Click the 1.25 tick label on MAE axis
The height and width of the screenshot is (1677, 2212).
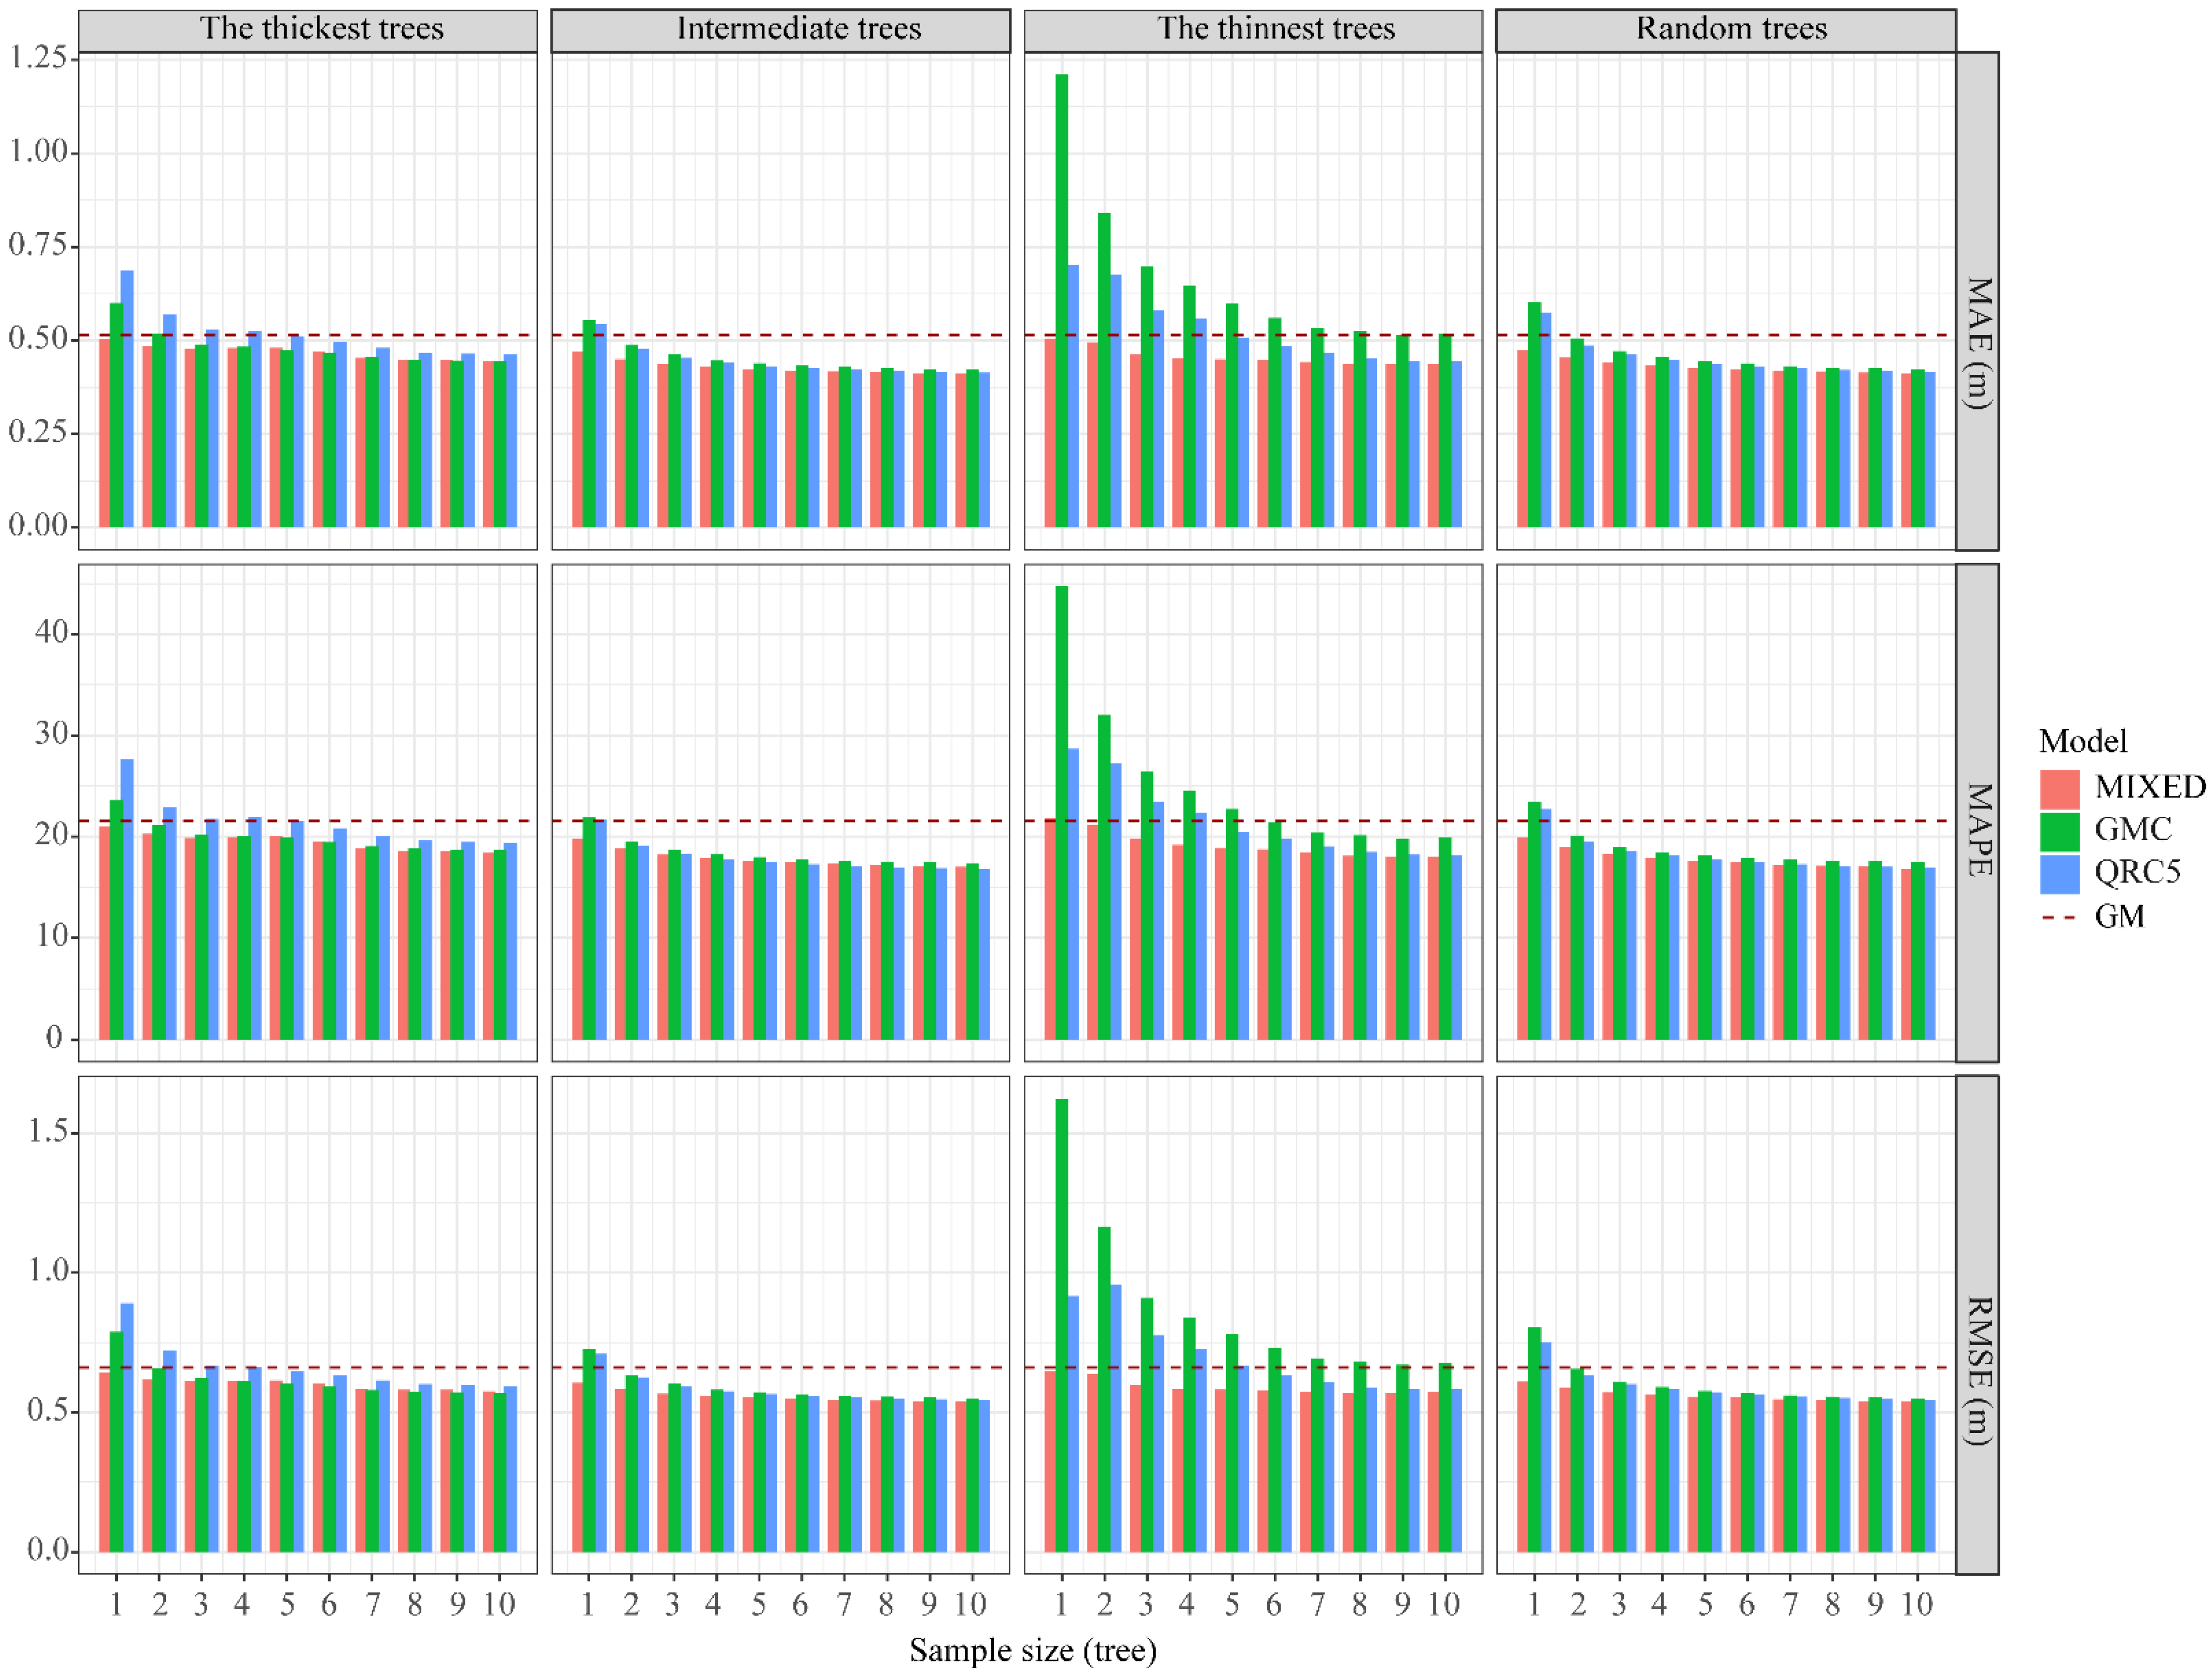point(38,57)
